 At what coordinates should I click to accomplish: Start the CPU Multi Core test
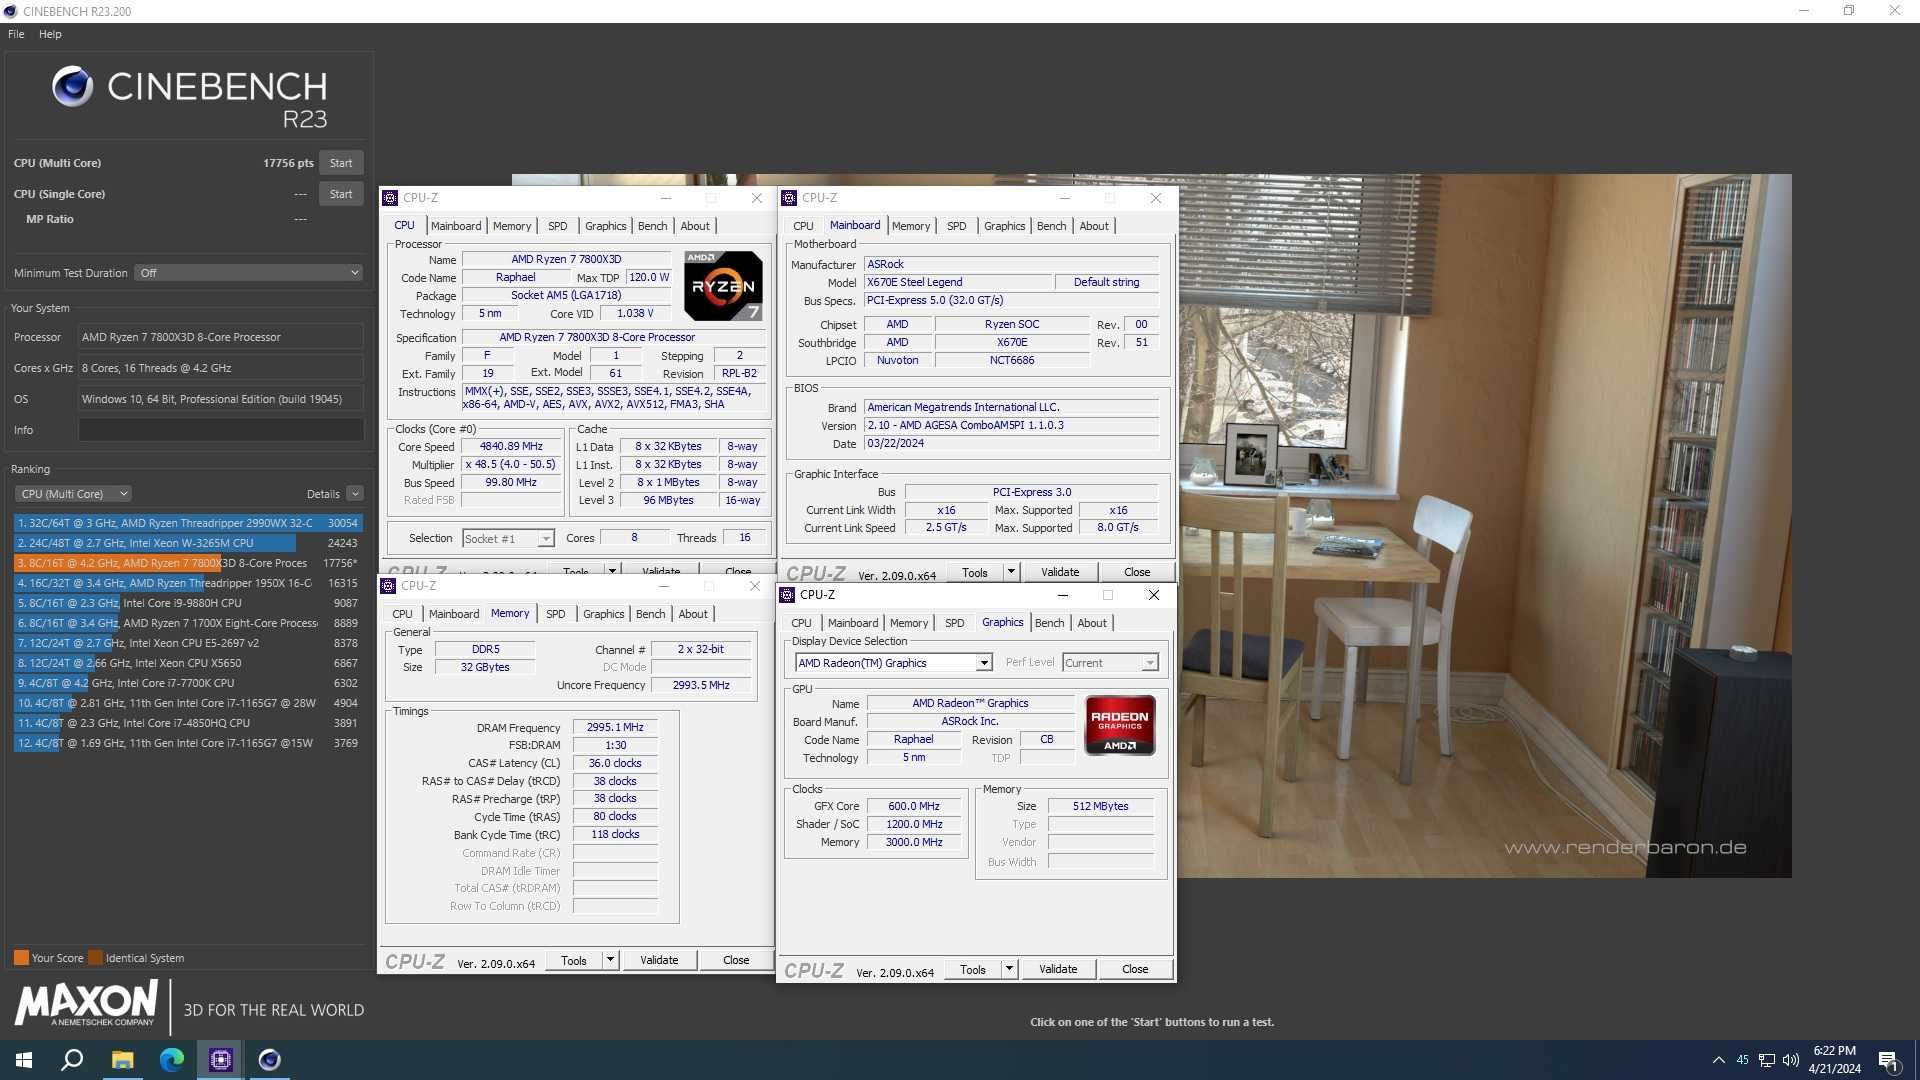341,163
